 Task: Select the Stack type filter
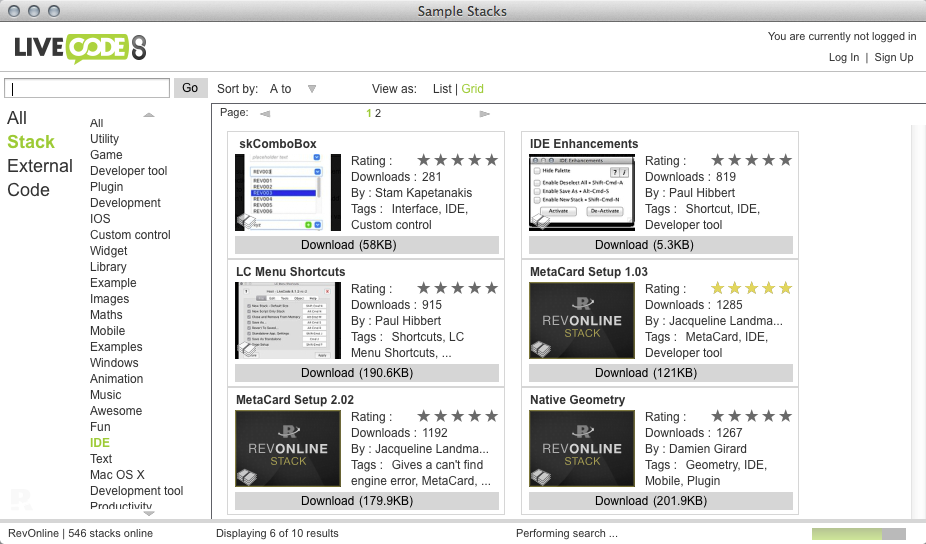pos(31,142)
